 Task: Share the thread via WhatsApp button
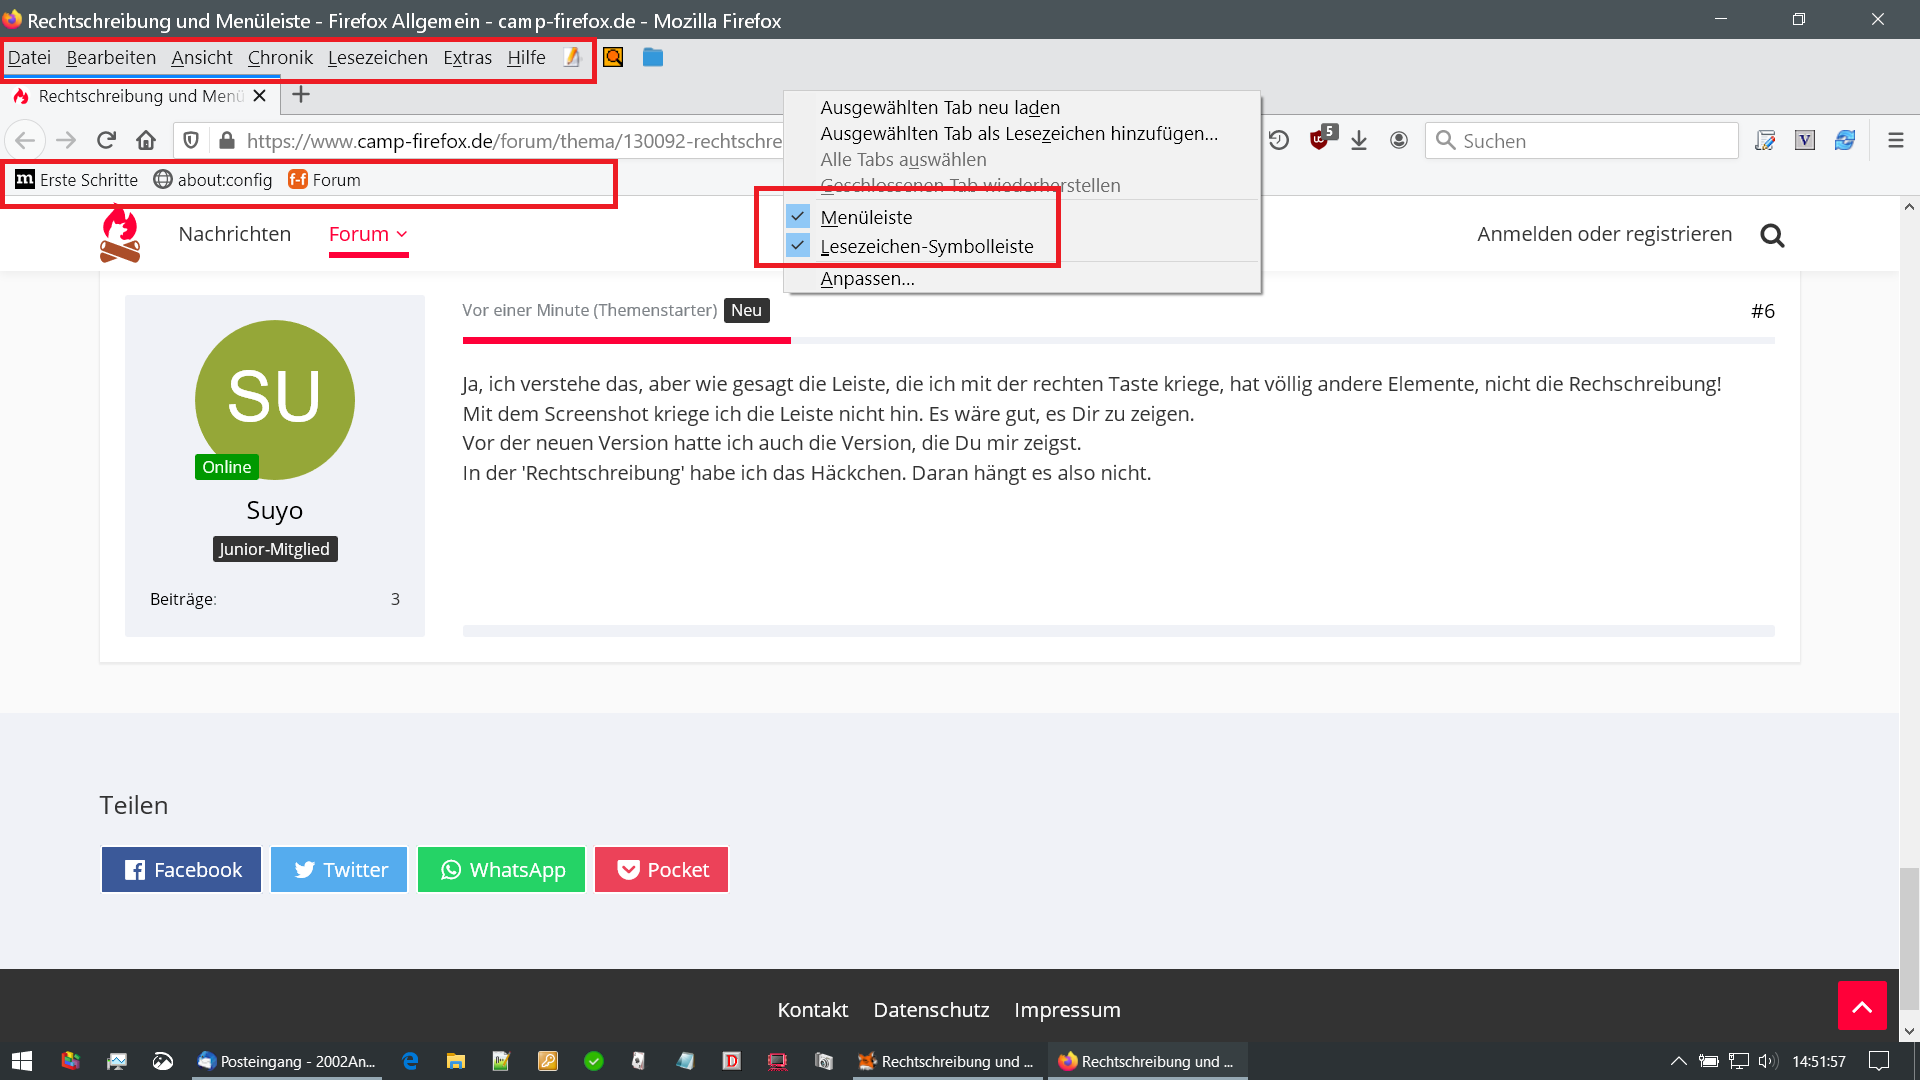pos(501,870)
